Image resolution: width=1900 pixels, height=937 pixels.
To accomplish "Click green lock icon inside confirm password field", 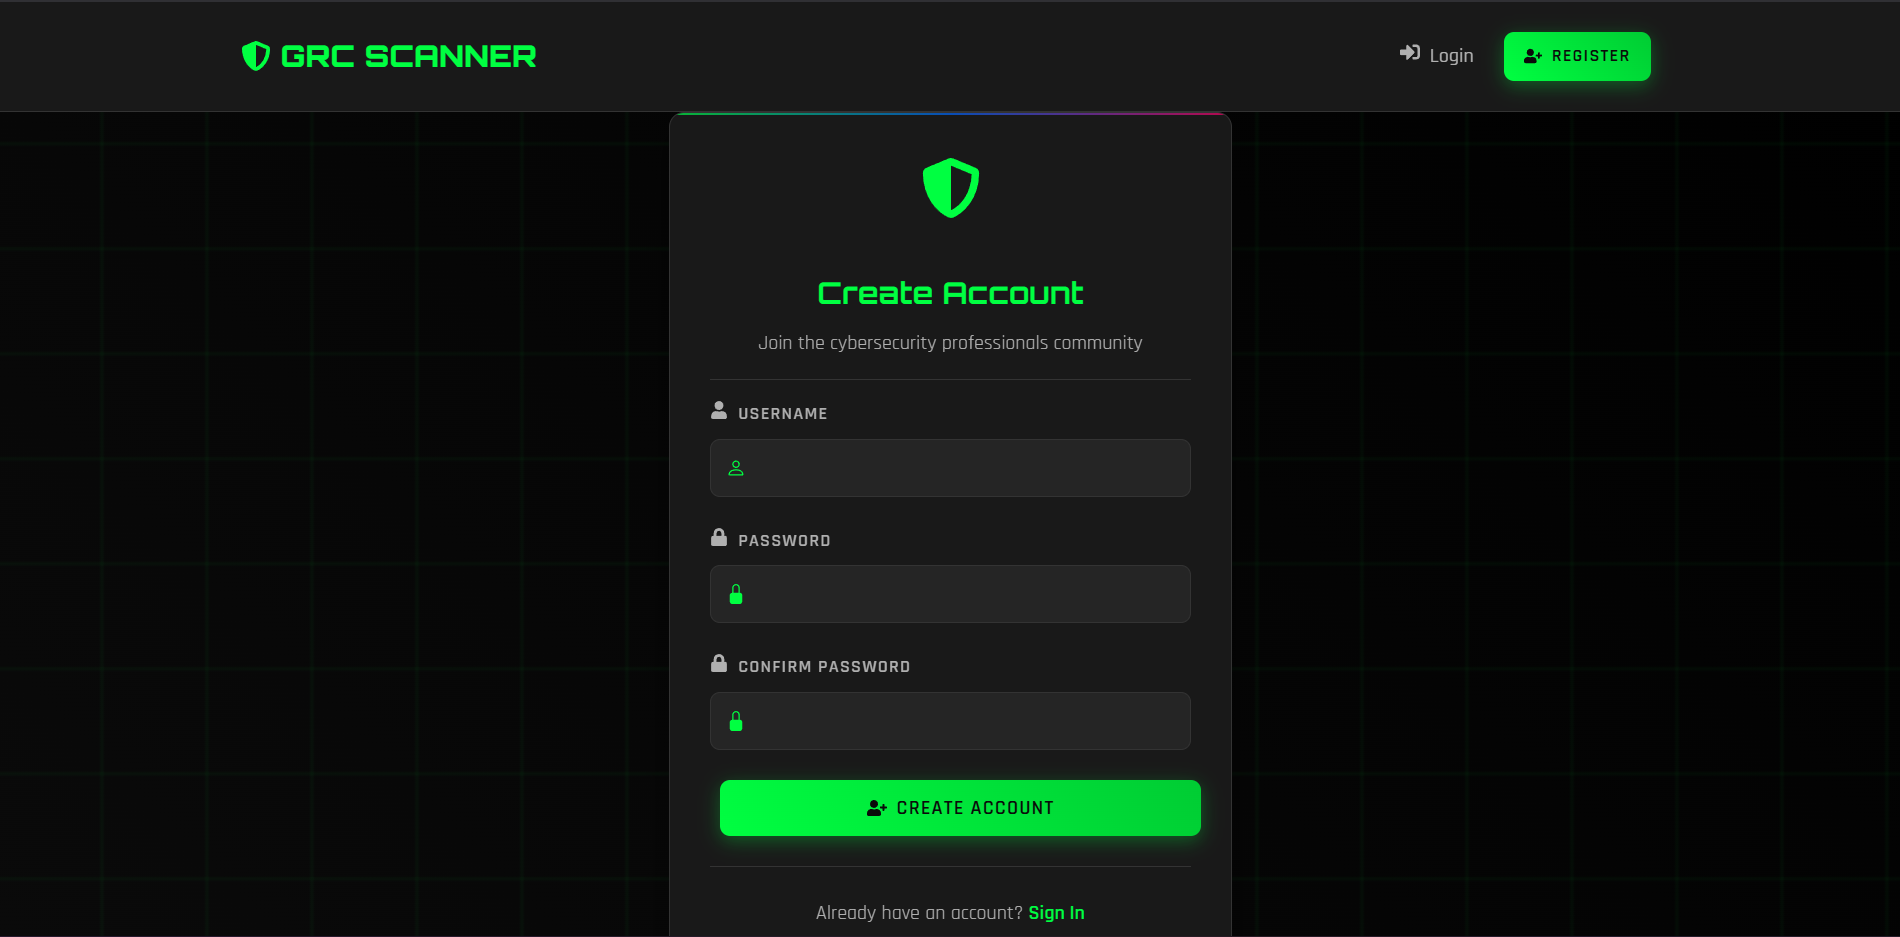I will pyautogui.click(x=736, y=721).
